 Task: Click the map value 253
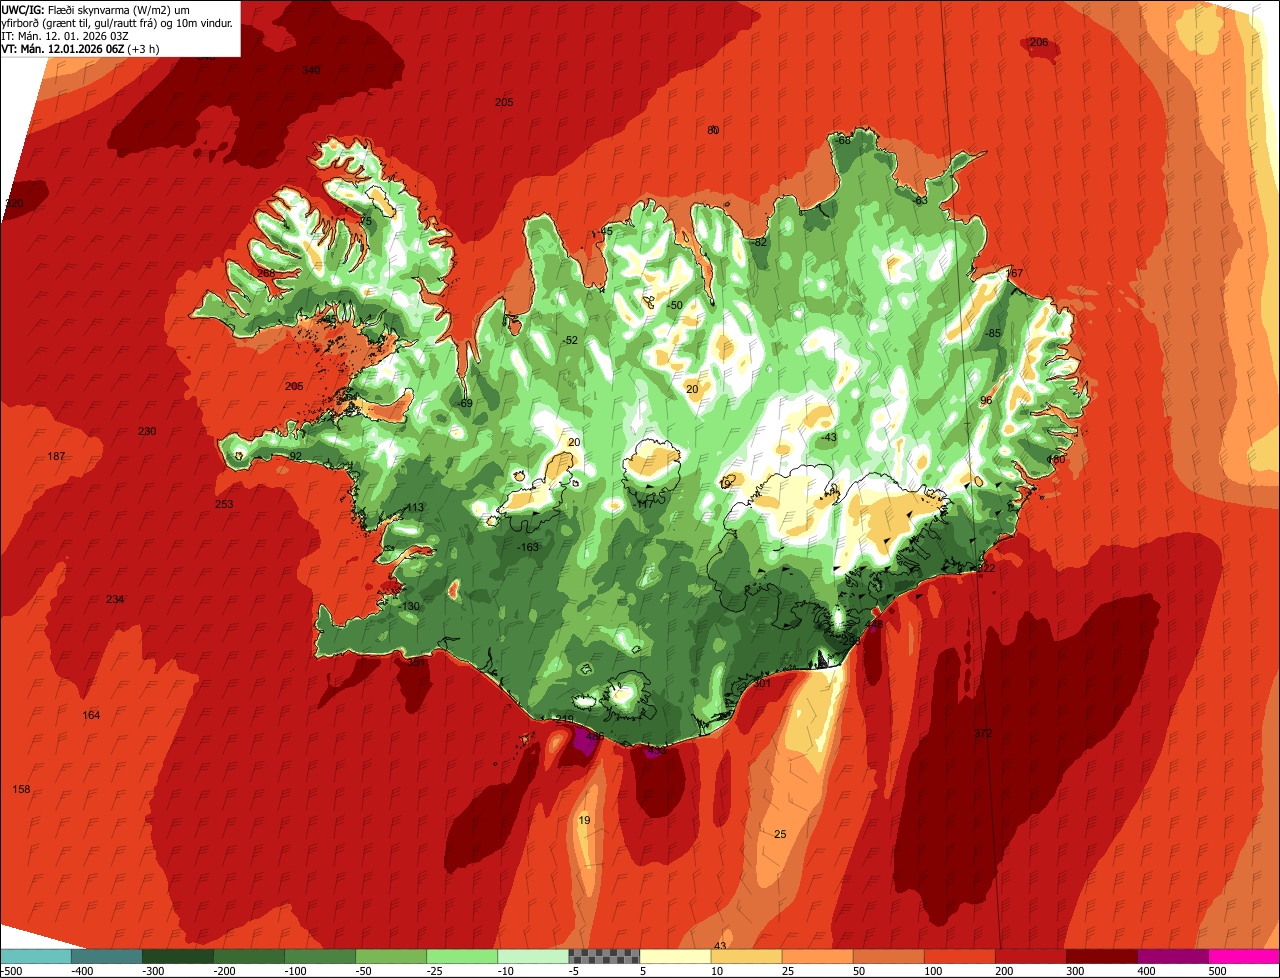click(x=224, y=504)
